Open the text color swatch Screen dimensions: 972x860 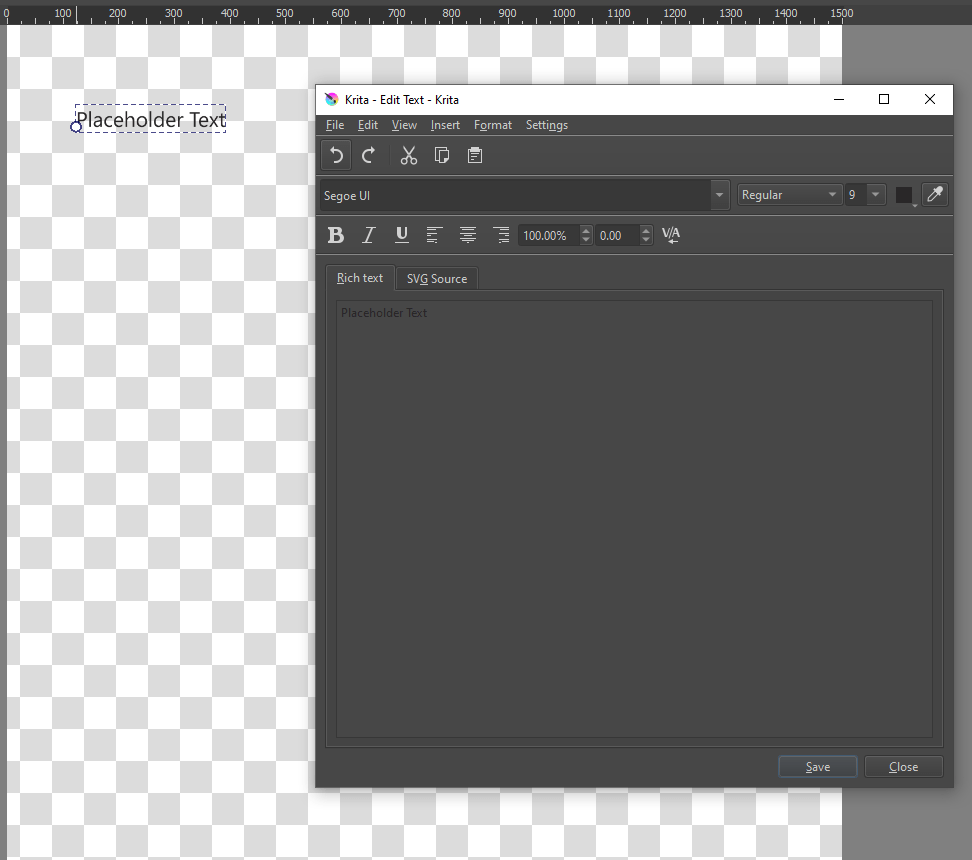904,195
